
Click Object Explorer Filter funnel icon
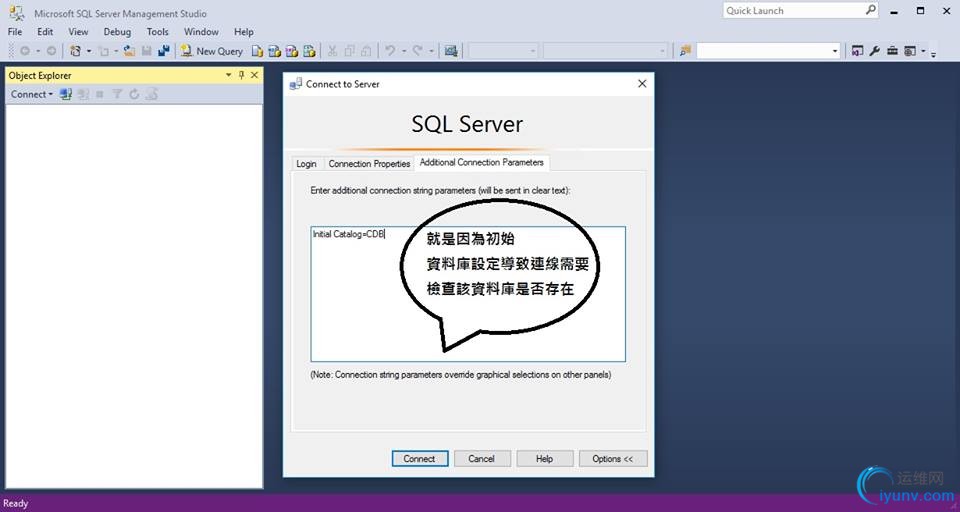pos(117,94)
